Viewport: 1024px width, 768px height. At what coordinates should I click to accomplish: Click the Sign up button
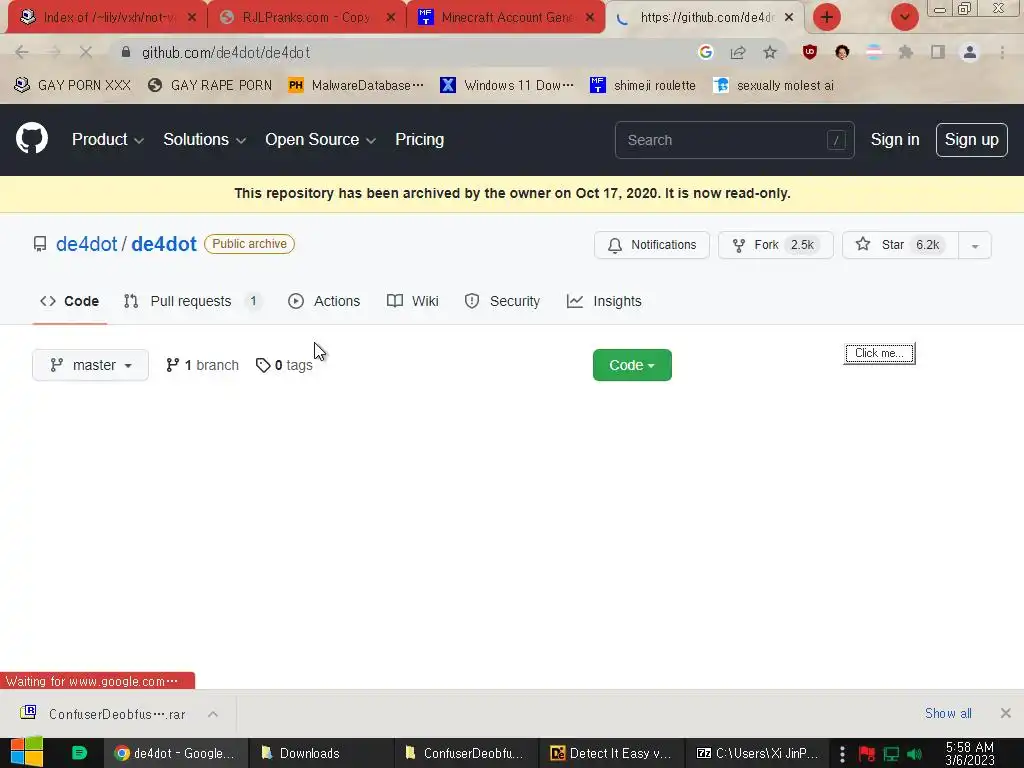tap(971, 139)
